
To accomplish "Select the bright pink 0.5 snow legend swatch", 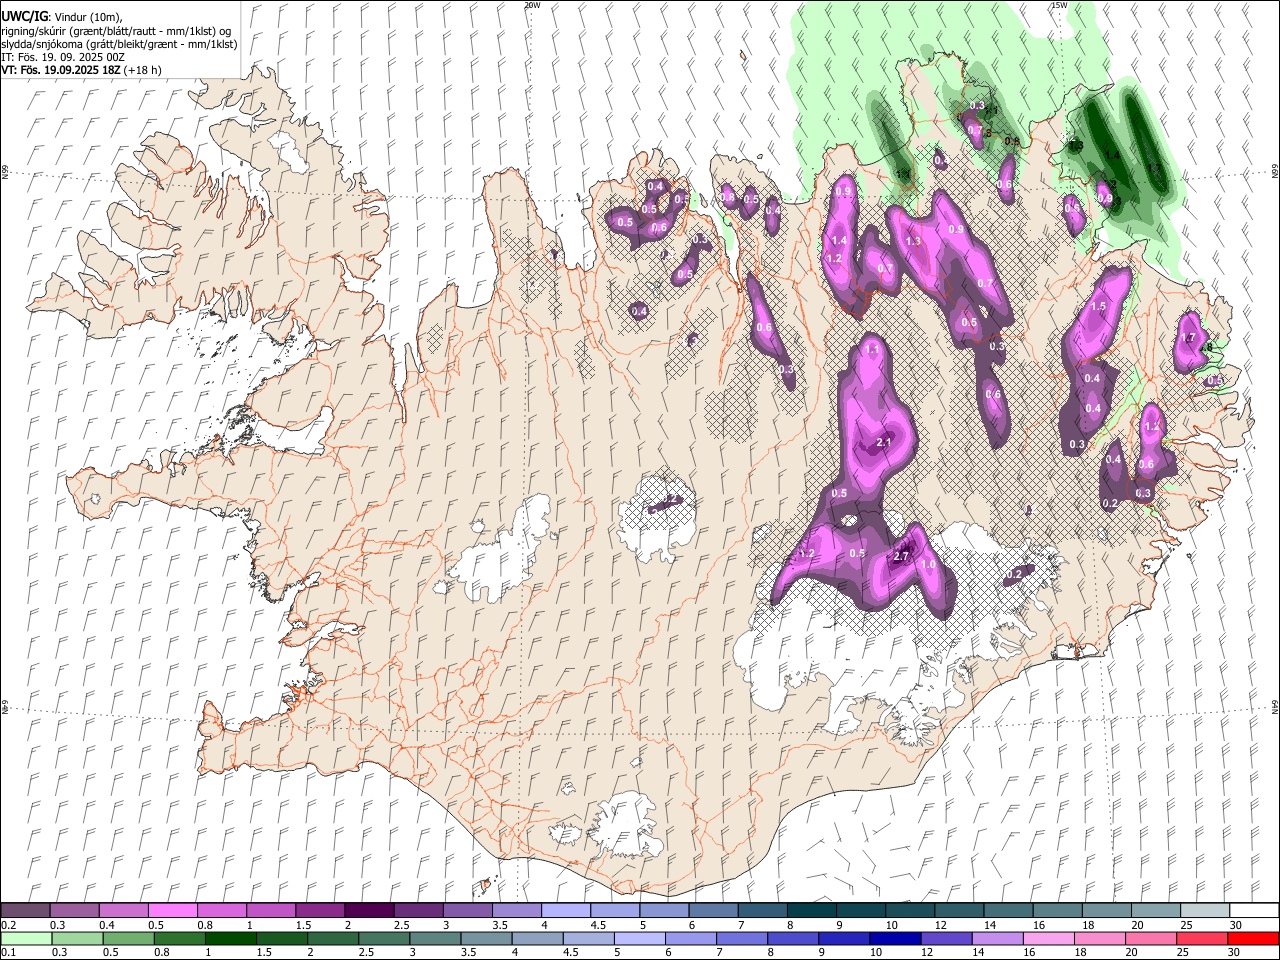I will coord(173,910).
